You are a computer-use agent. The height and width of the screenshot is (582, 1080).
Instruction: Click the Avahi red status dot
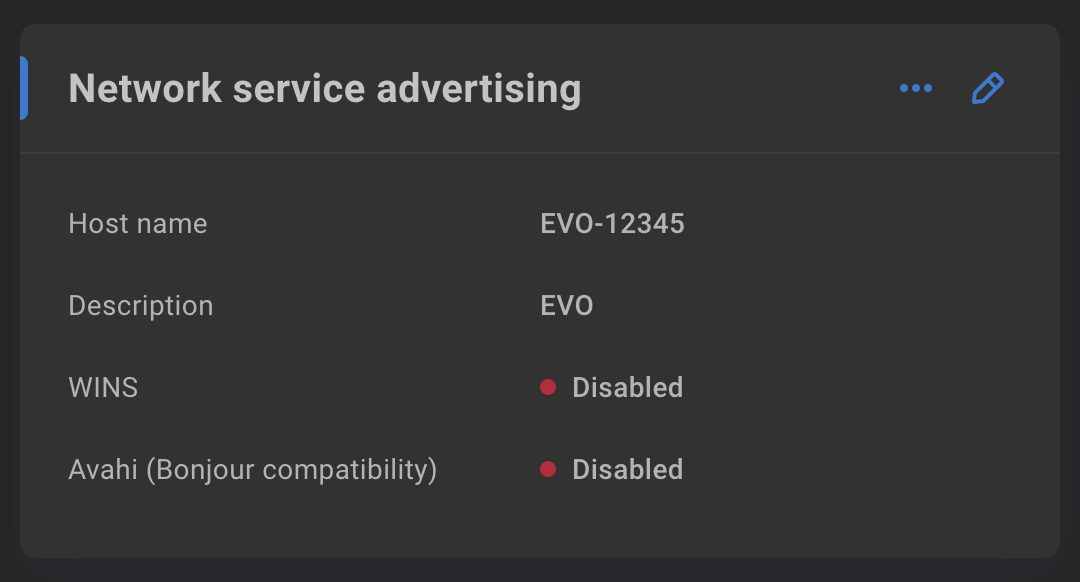coord(548,469)
